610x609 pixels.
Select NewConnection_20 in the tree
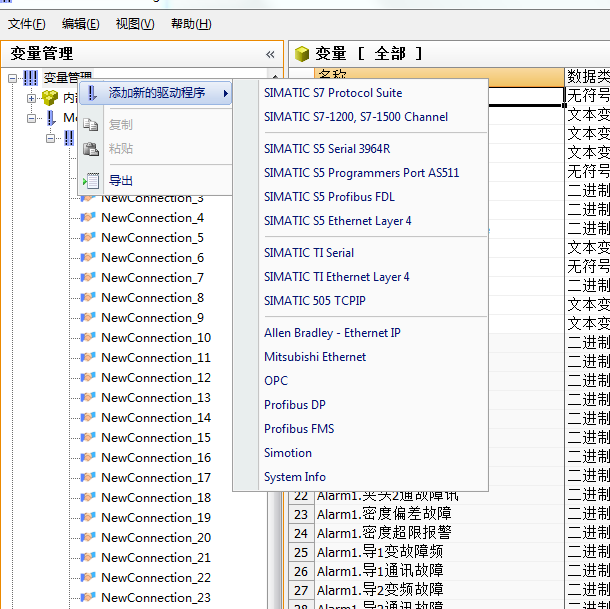coord(156,538)
